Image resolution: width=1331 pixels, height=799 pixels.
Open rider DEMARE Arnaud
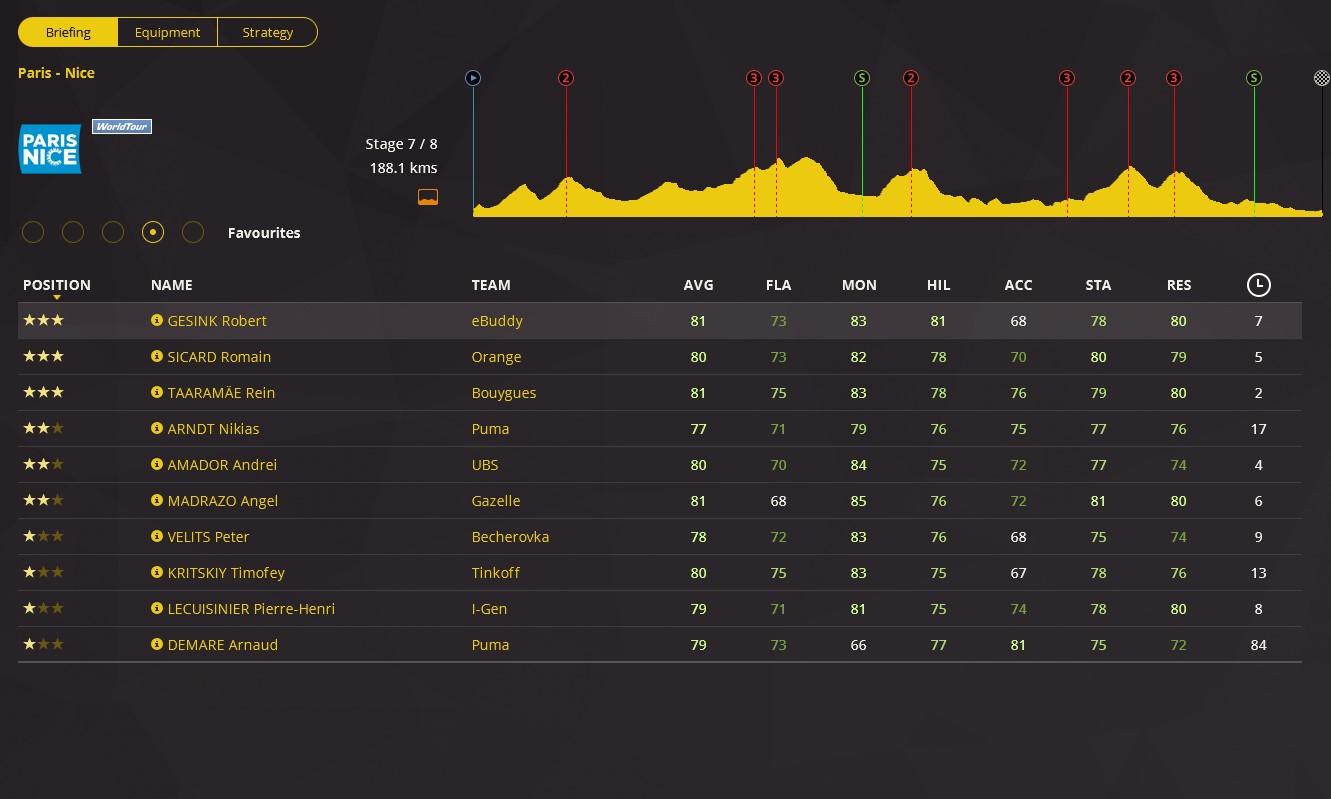(223, 645)
